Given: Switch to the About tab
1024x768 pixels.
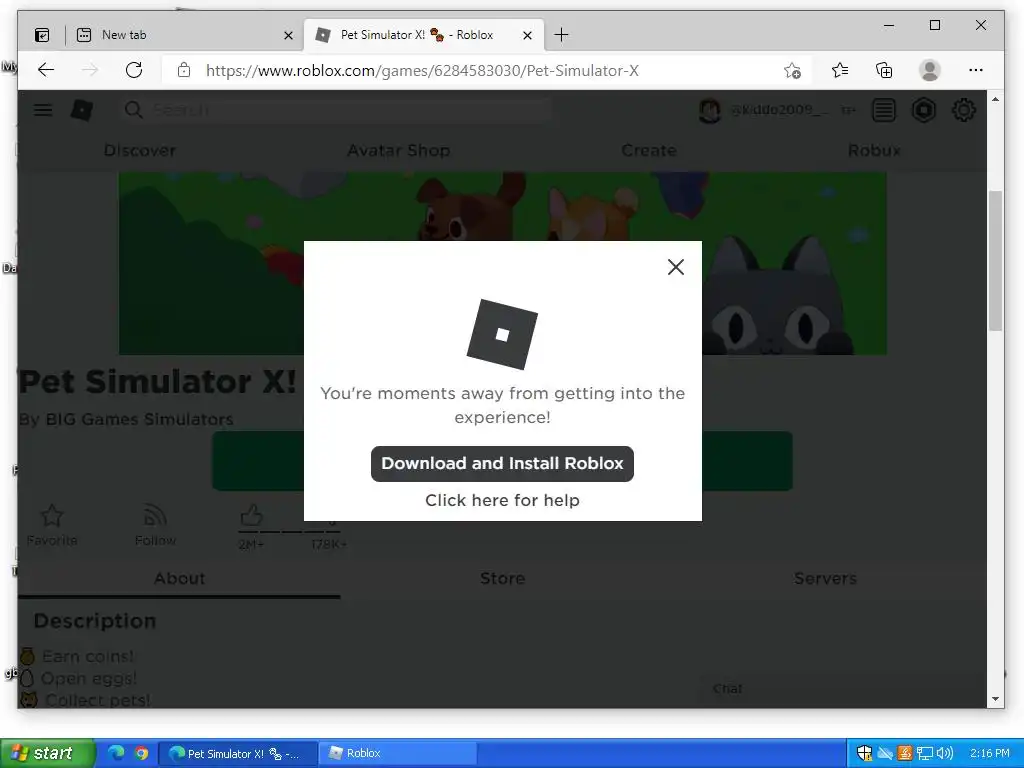Looking at the screenshot, I should click(x=180, y=579).
